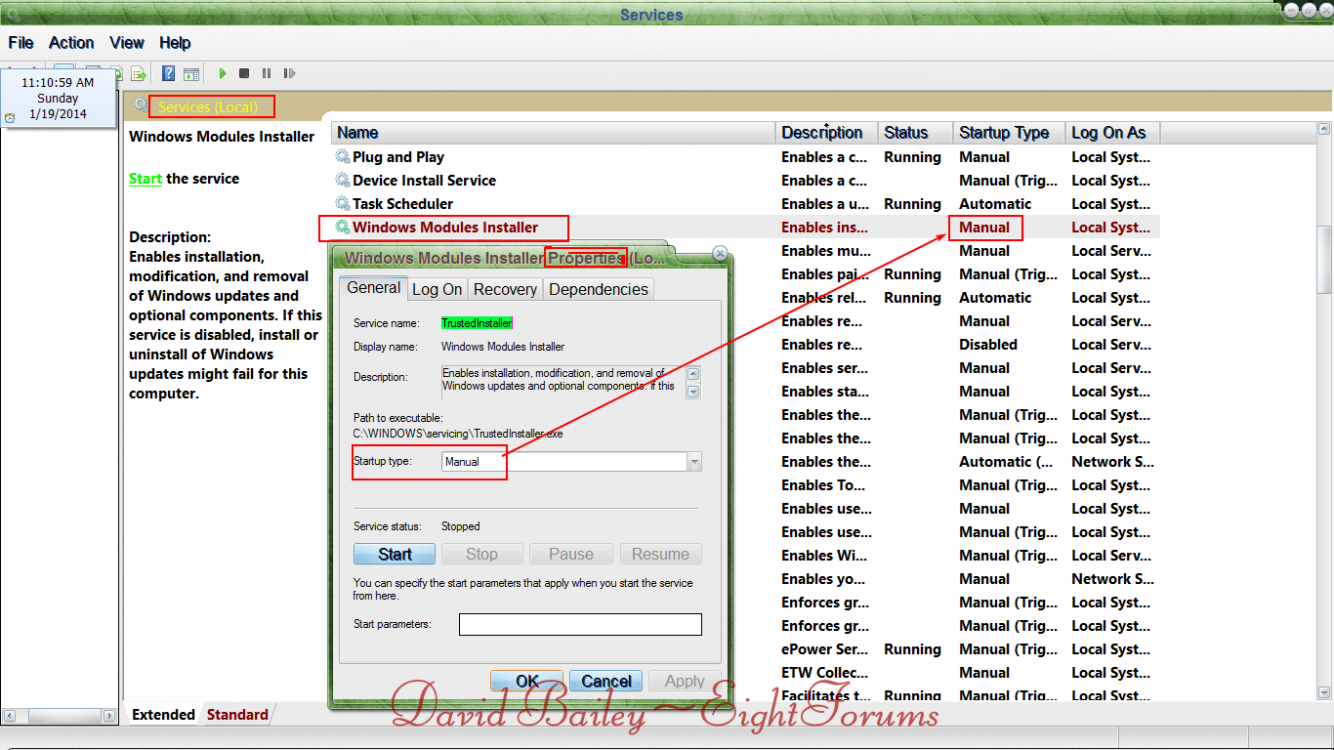Click the Restart Service toolbar icon

(289, 73)
